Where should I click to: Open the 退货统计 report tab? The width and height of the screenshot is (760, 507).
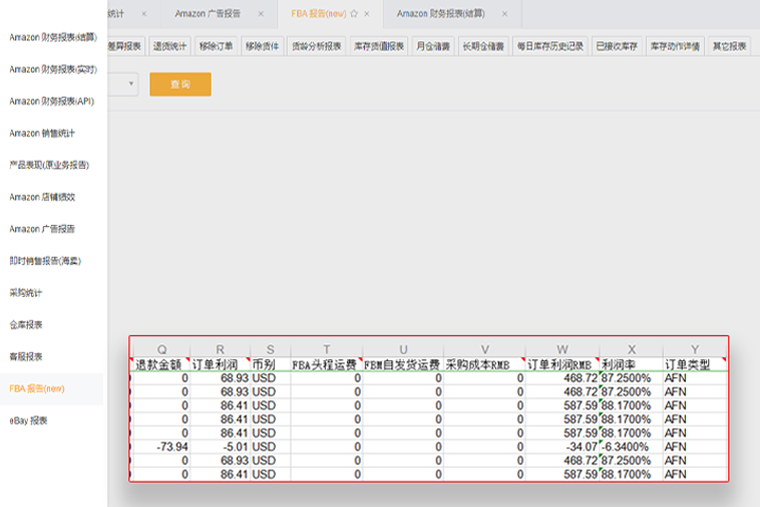point(172,46)
